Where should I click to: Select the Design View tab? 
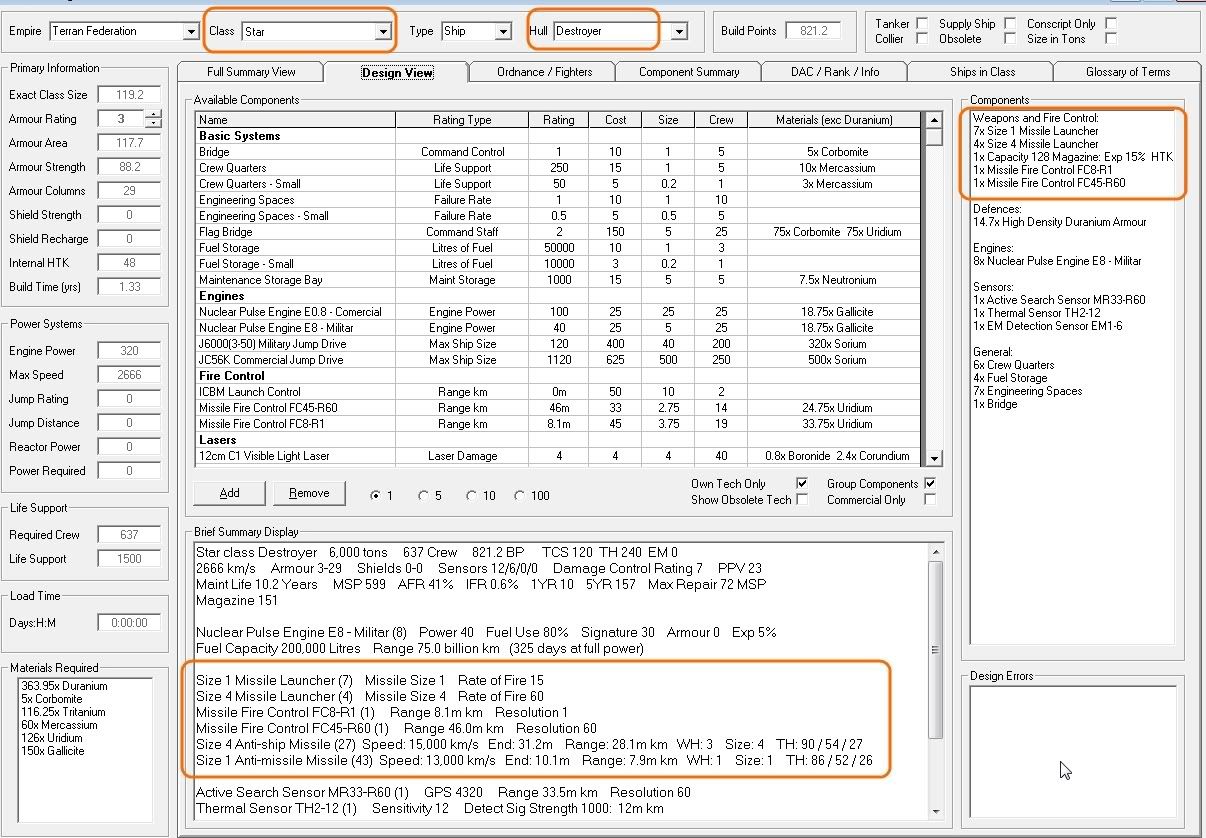[397, 71]
